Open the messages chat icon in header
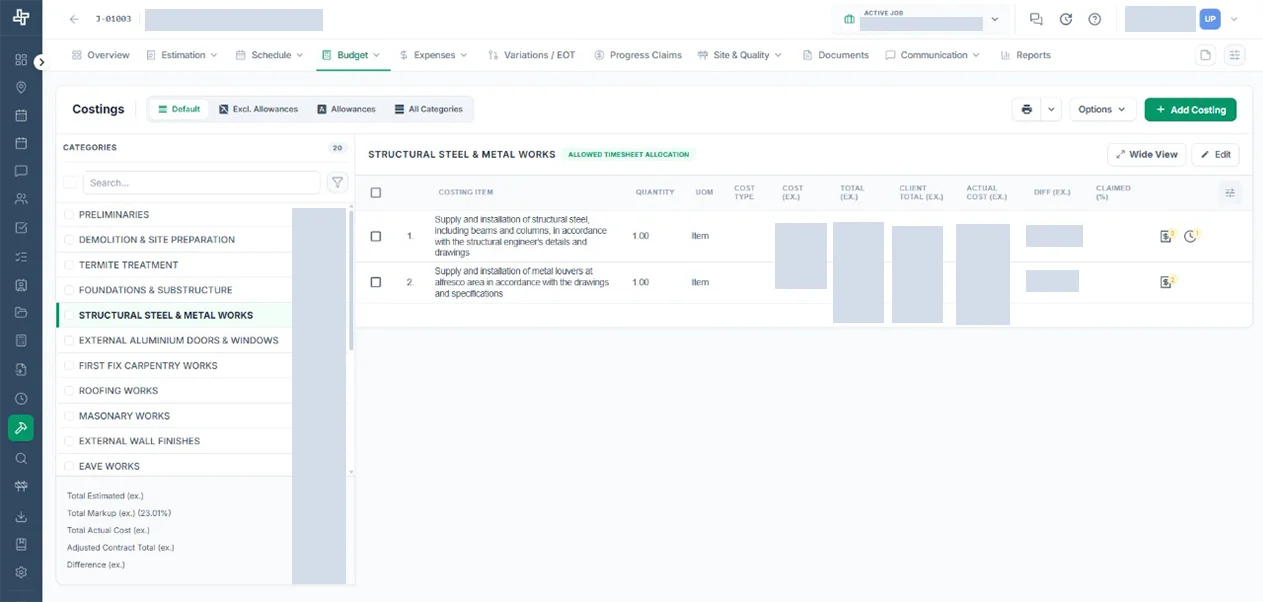Image resolution: width=1263 pixels, height=602 pixels. pyautogui.click(x=1036, y=19)
